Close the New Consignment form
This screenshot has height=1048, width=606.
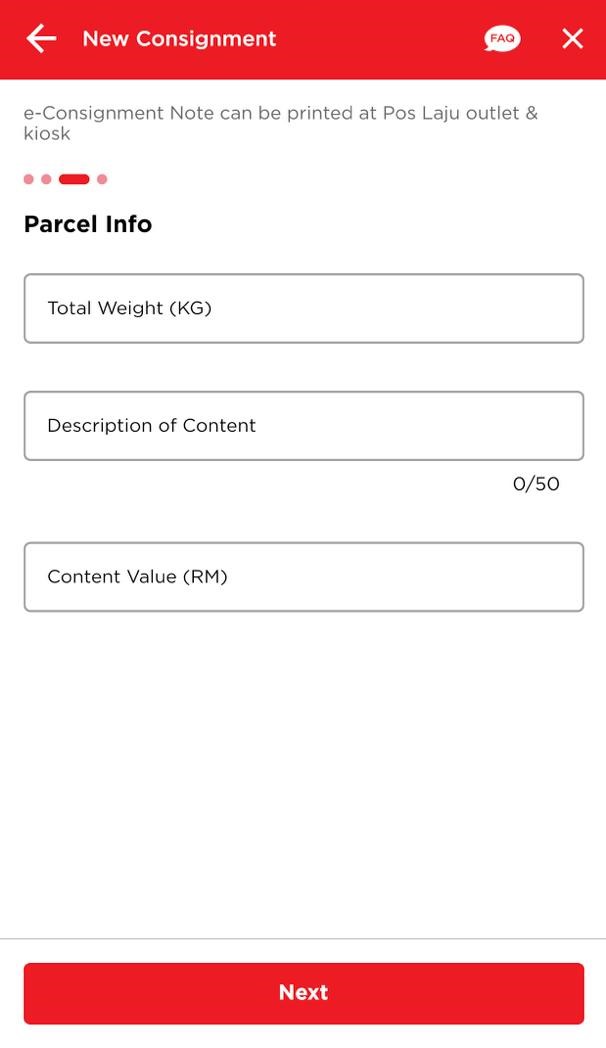(x=572, y=39)
